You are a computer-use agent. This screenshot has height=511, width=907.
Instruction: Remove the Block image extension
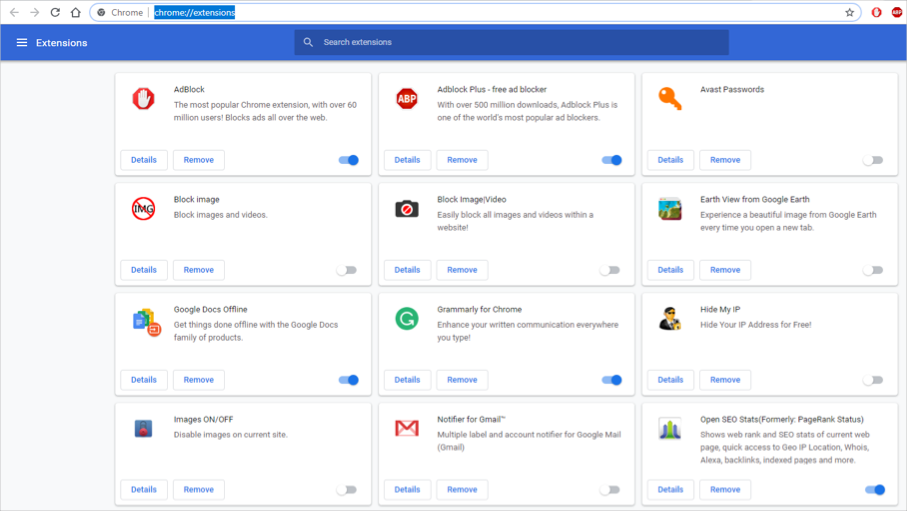pyautogui.click(x=198, y=270)
